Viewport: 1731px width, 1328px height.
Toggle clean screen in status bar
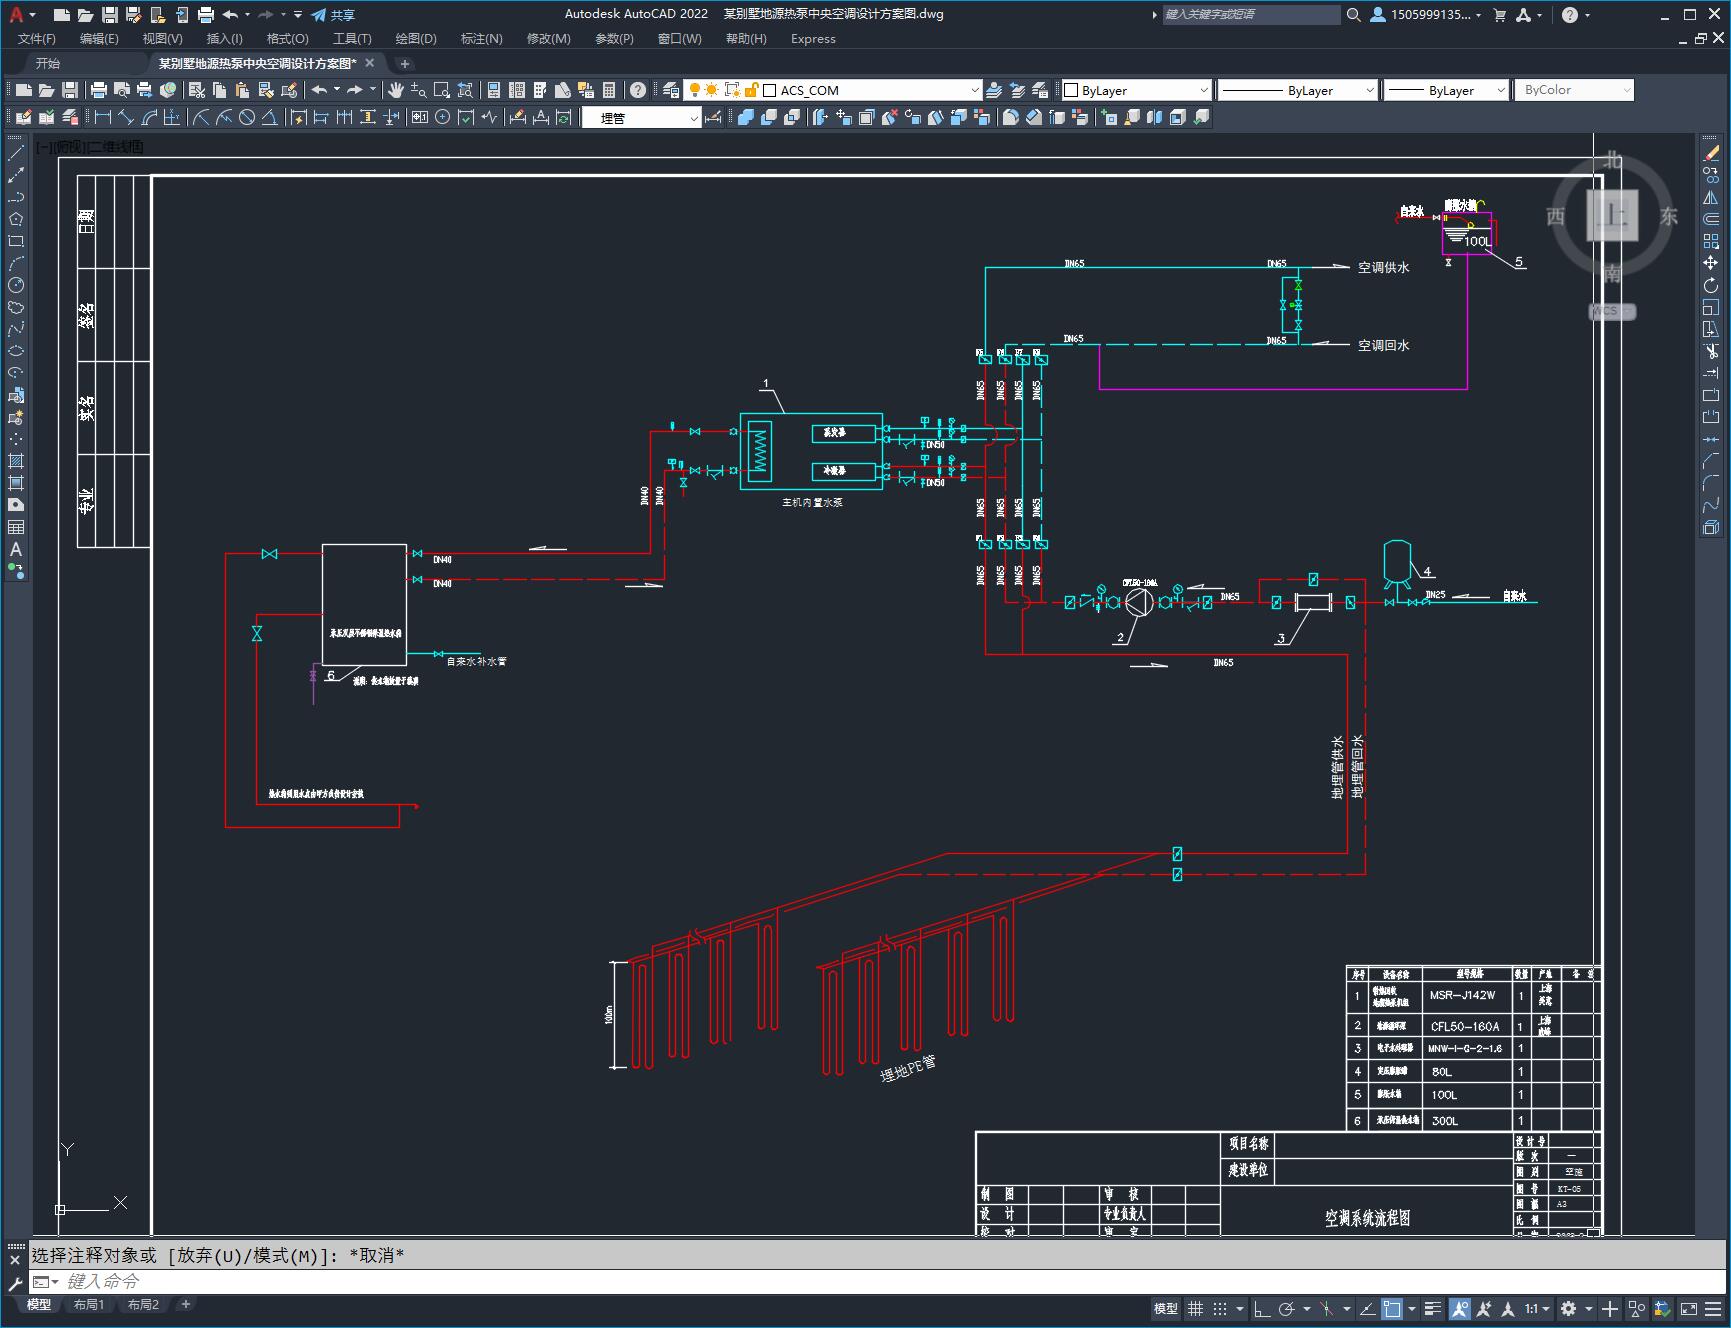click(x=1689, y=1308)
